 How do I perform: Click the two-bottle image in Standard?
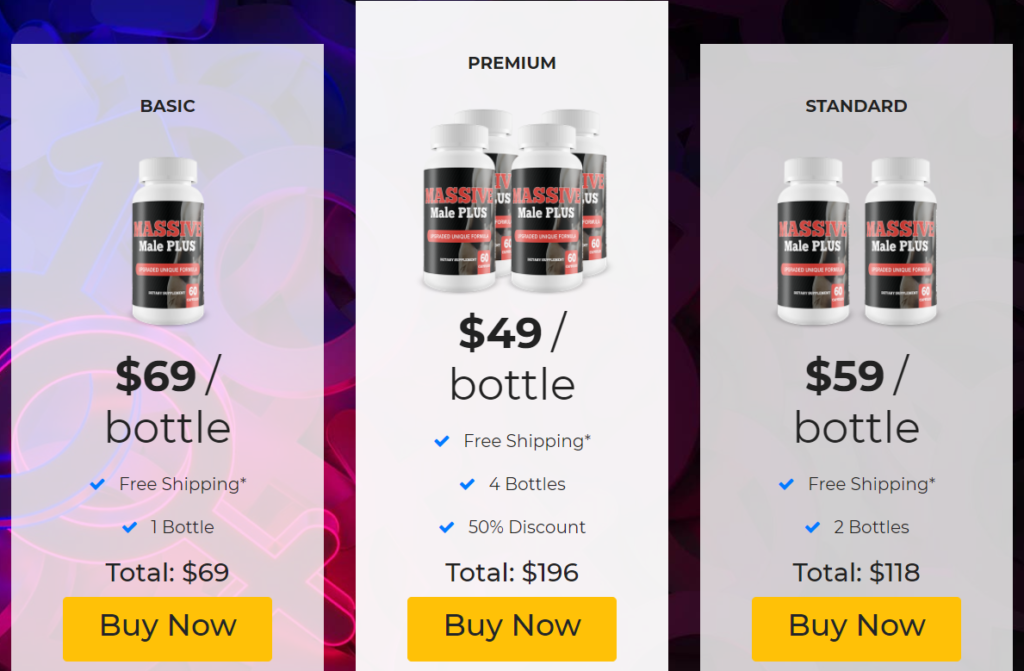tap(856, 241)
